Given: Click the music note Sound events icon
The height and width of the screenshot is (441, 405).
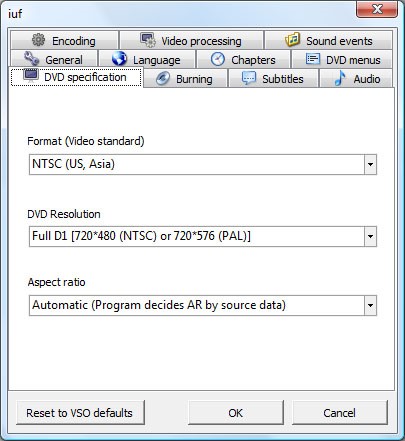Looking at the screenshot, I should [293, 40].
